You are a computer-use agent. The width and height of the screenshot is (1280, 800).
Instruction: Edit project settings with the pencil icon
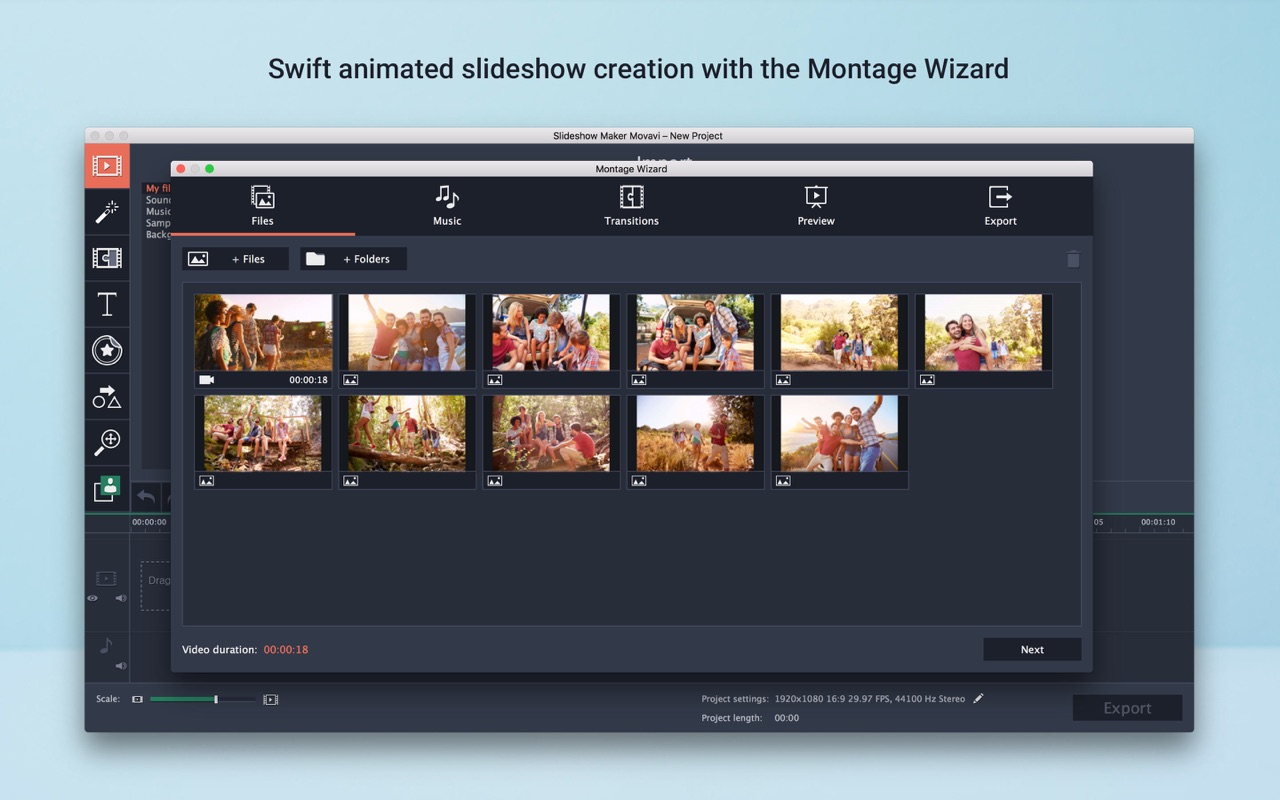click(x=978, y=699)
